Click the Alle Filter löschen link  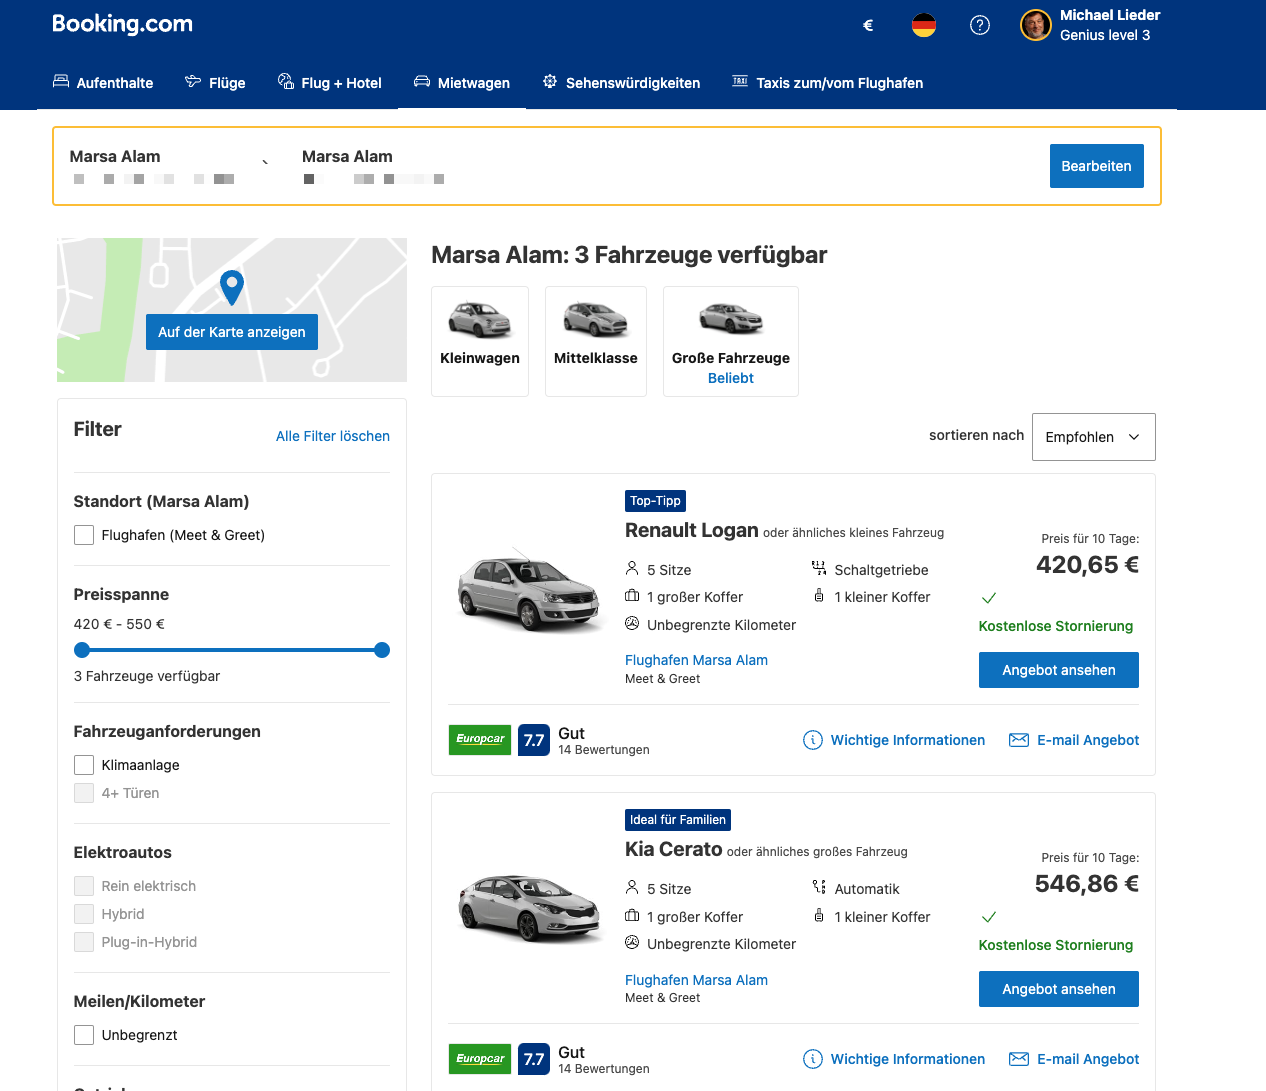pos(333,436)
